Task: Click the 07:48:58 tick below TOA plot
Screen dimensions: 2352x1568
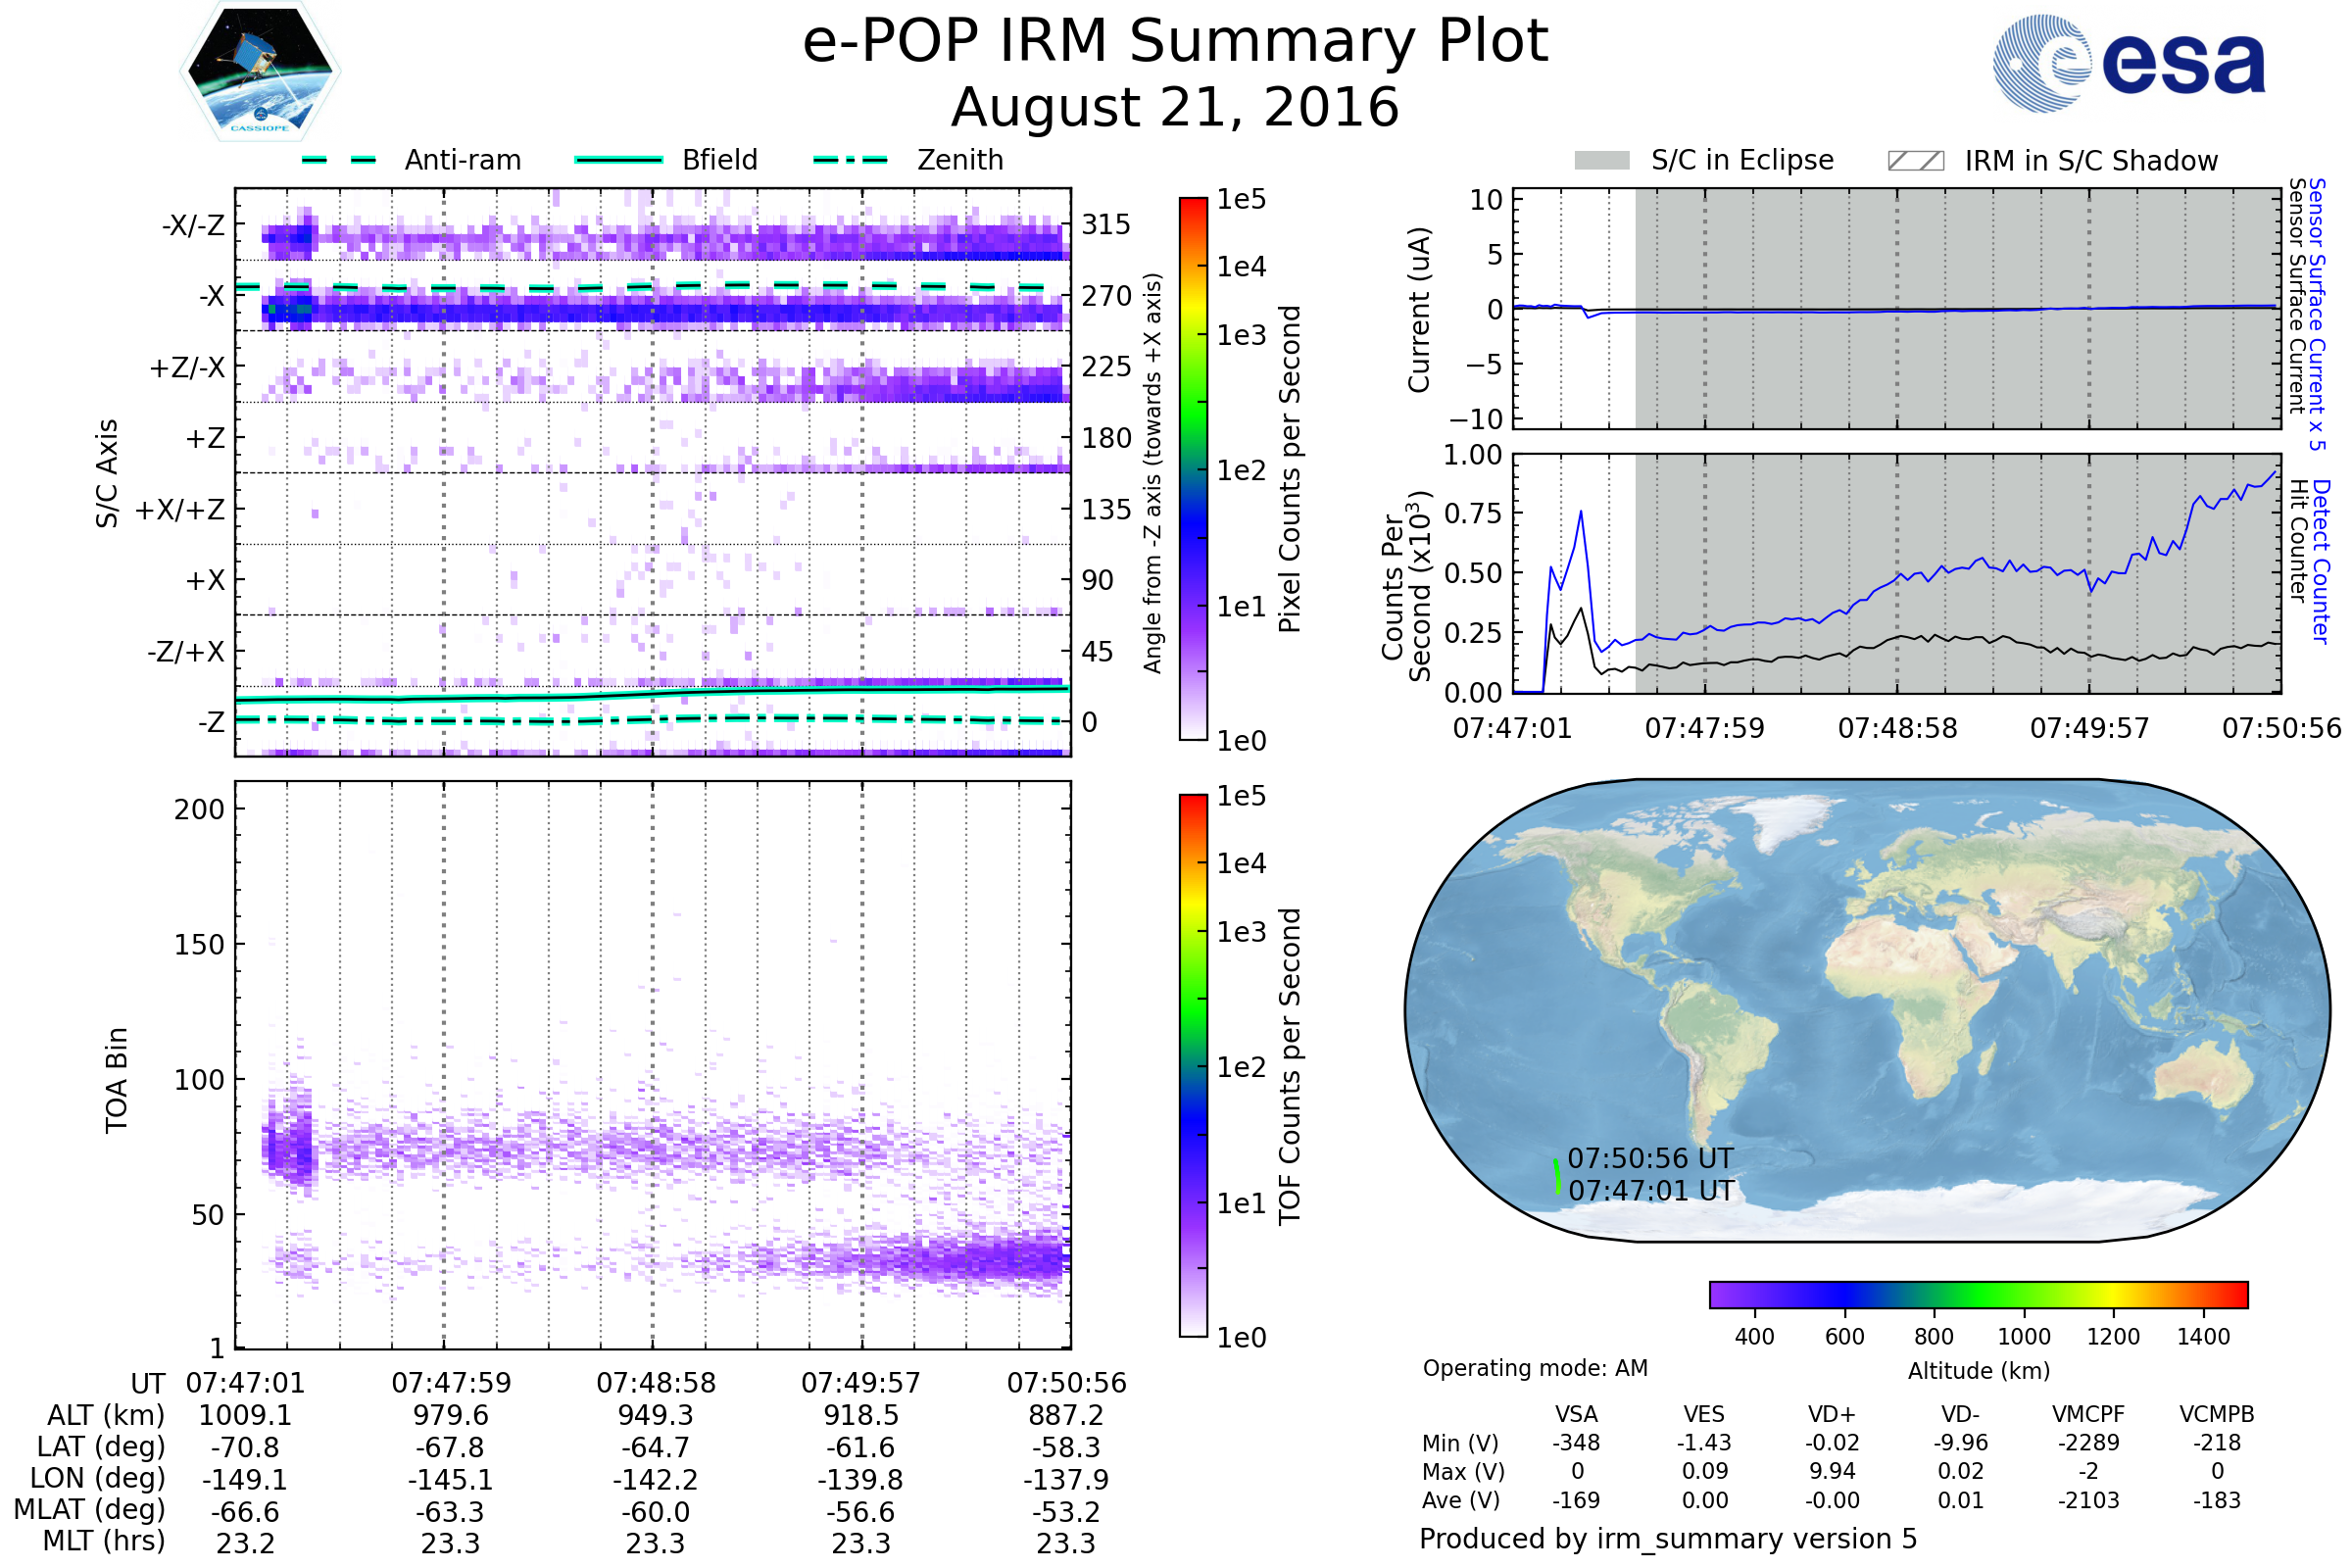Action: pos(656,1383)
